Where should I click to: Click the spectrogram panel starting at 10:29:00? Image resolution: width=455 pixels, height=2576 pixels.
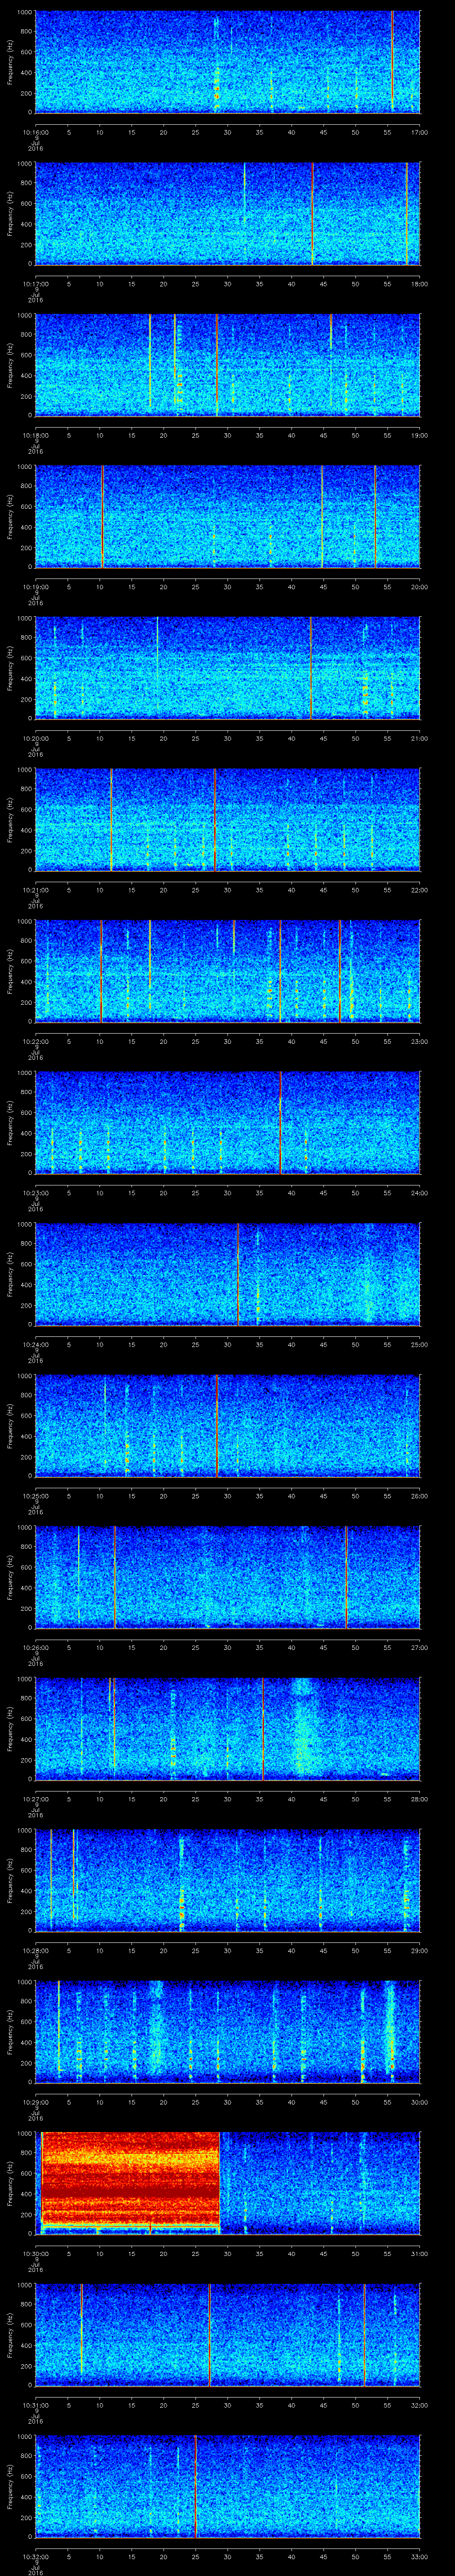[227, 2032]
